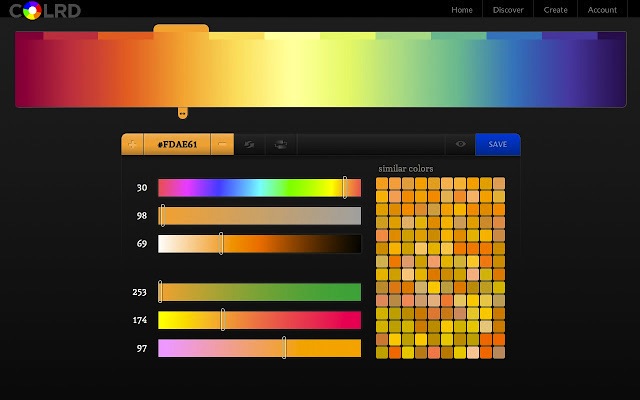Click the reverse gradient arrows icon
The width and height of the screenshot is (640, 400).
tap(249, 144)
